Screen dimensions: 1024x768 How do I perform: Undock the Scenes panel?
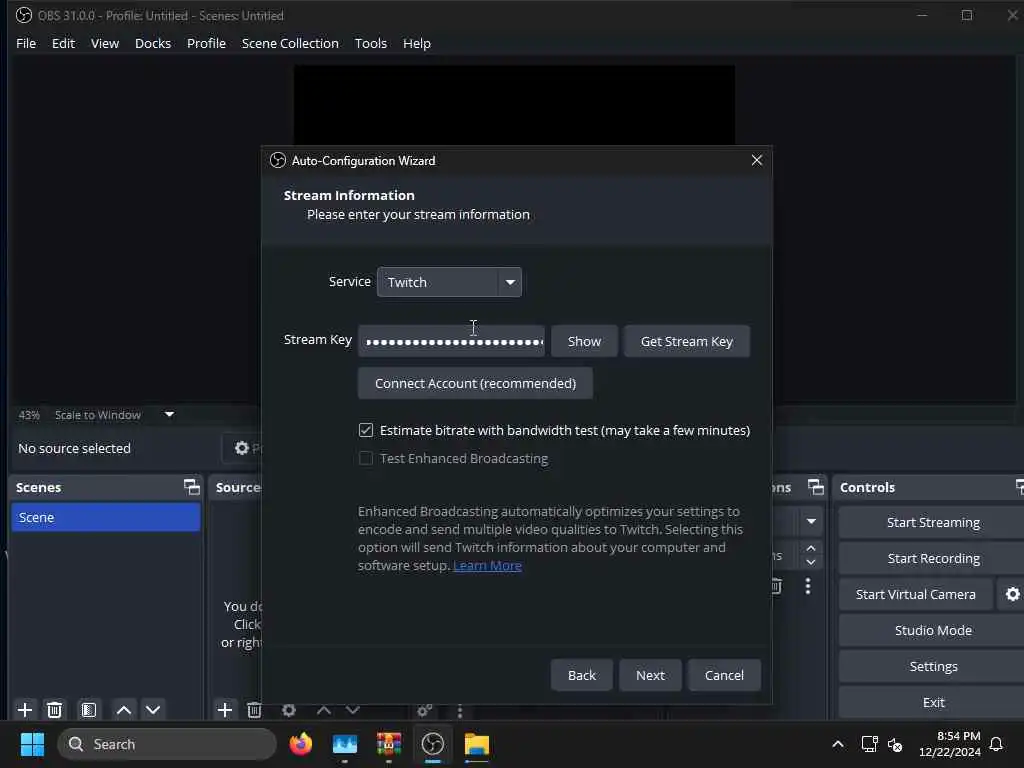(191, 487)
